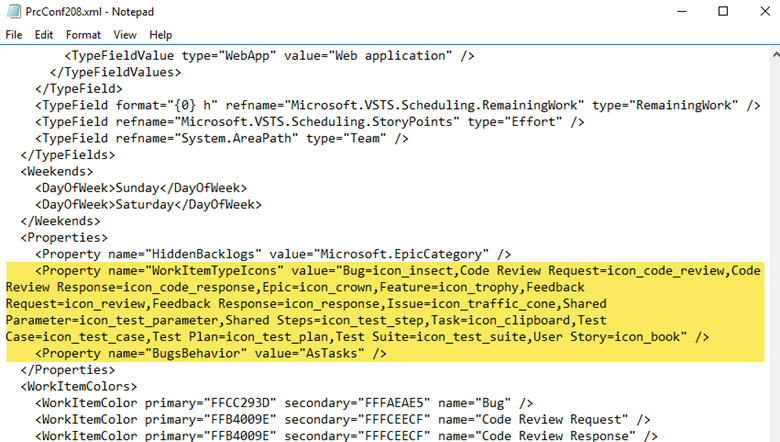Screen dimensions: 780x442
Task: Click the opening <Weekends> tag
Action: 57,172
